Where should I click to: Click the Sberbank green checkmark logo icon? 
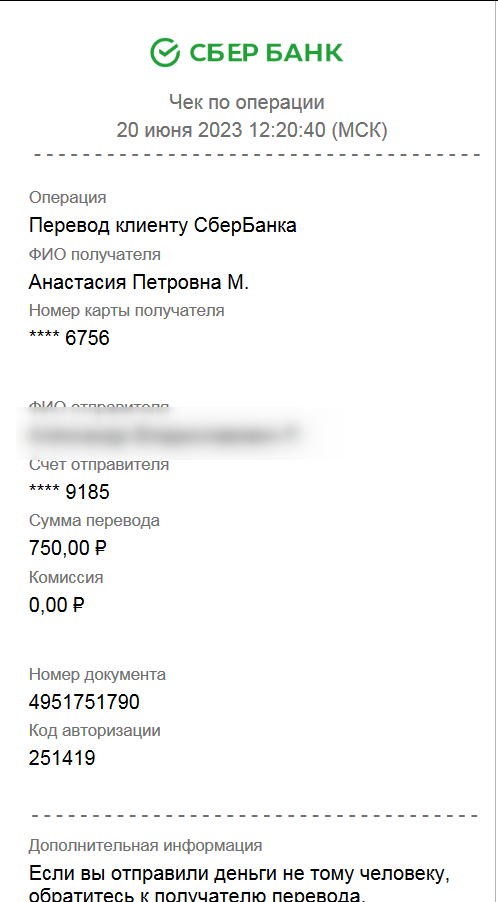click(165, 53)
